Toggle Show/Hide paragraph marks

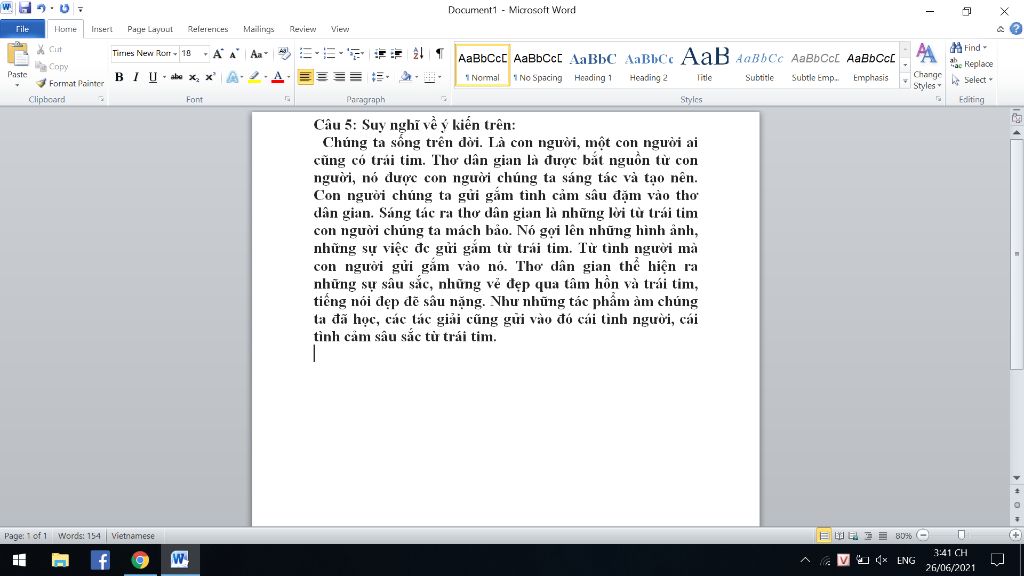[x=440, y=54]
